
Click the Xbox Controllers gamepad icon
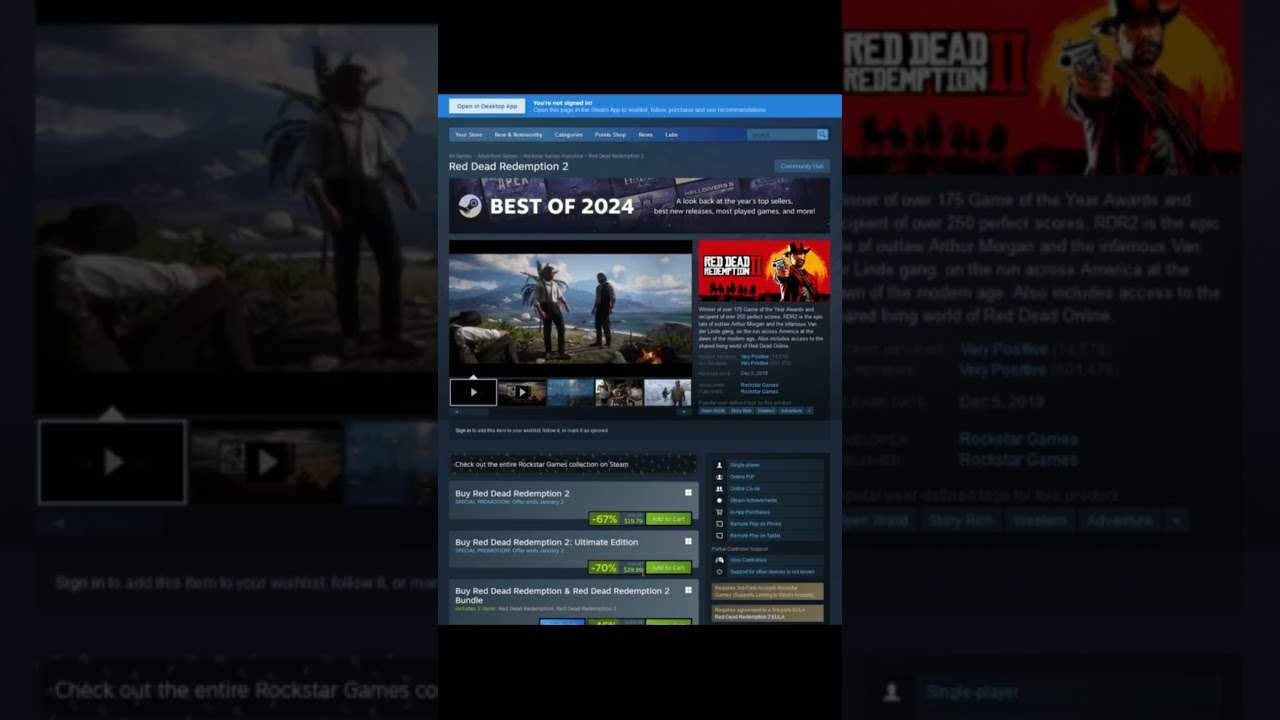tap(719, 560)
